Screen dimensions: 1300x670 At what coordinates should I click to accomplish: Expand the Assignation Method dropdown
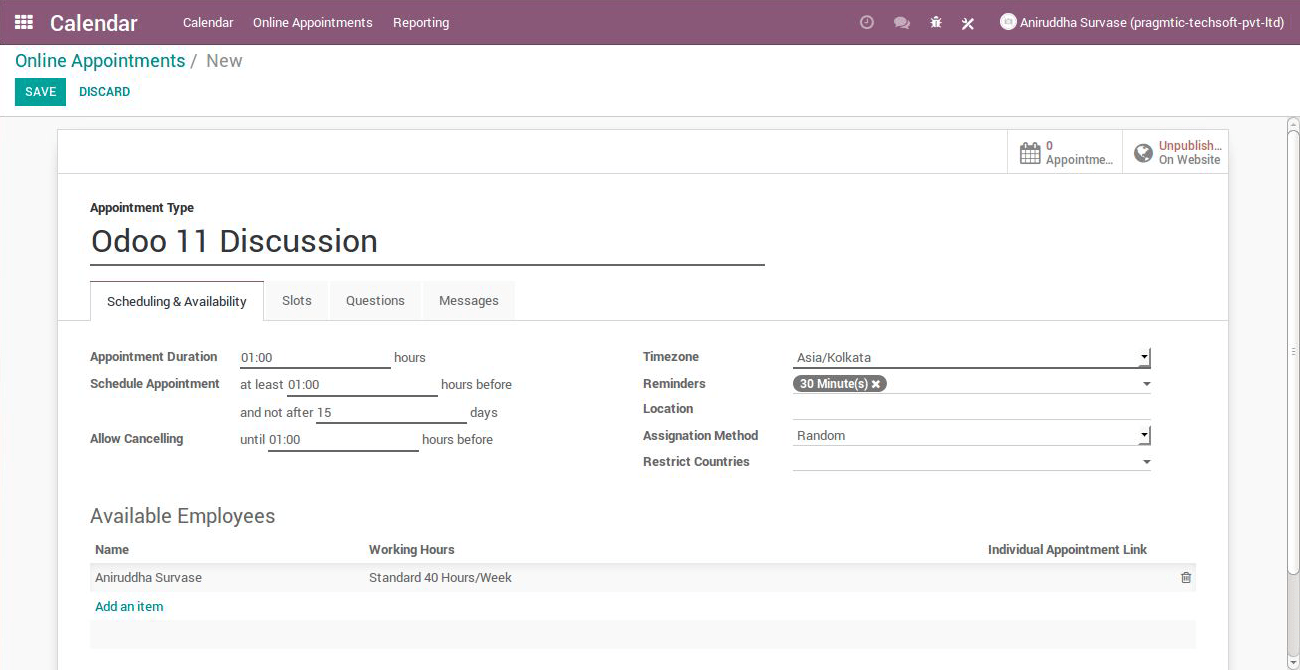pyautogui.click(x=971, y=435)
